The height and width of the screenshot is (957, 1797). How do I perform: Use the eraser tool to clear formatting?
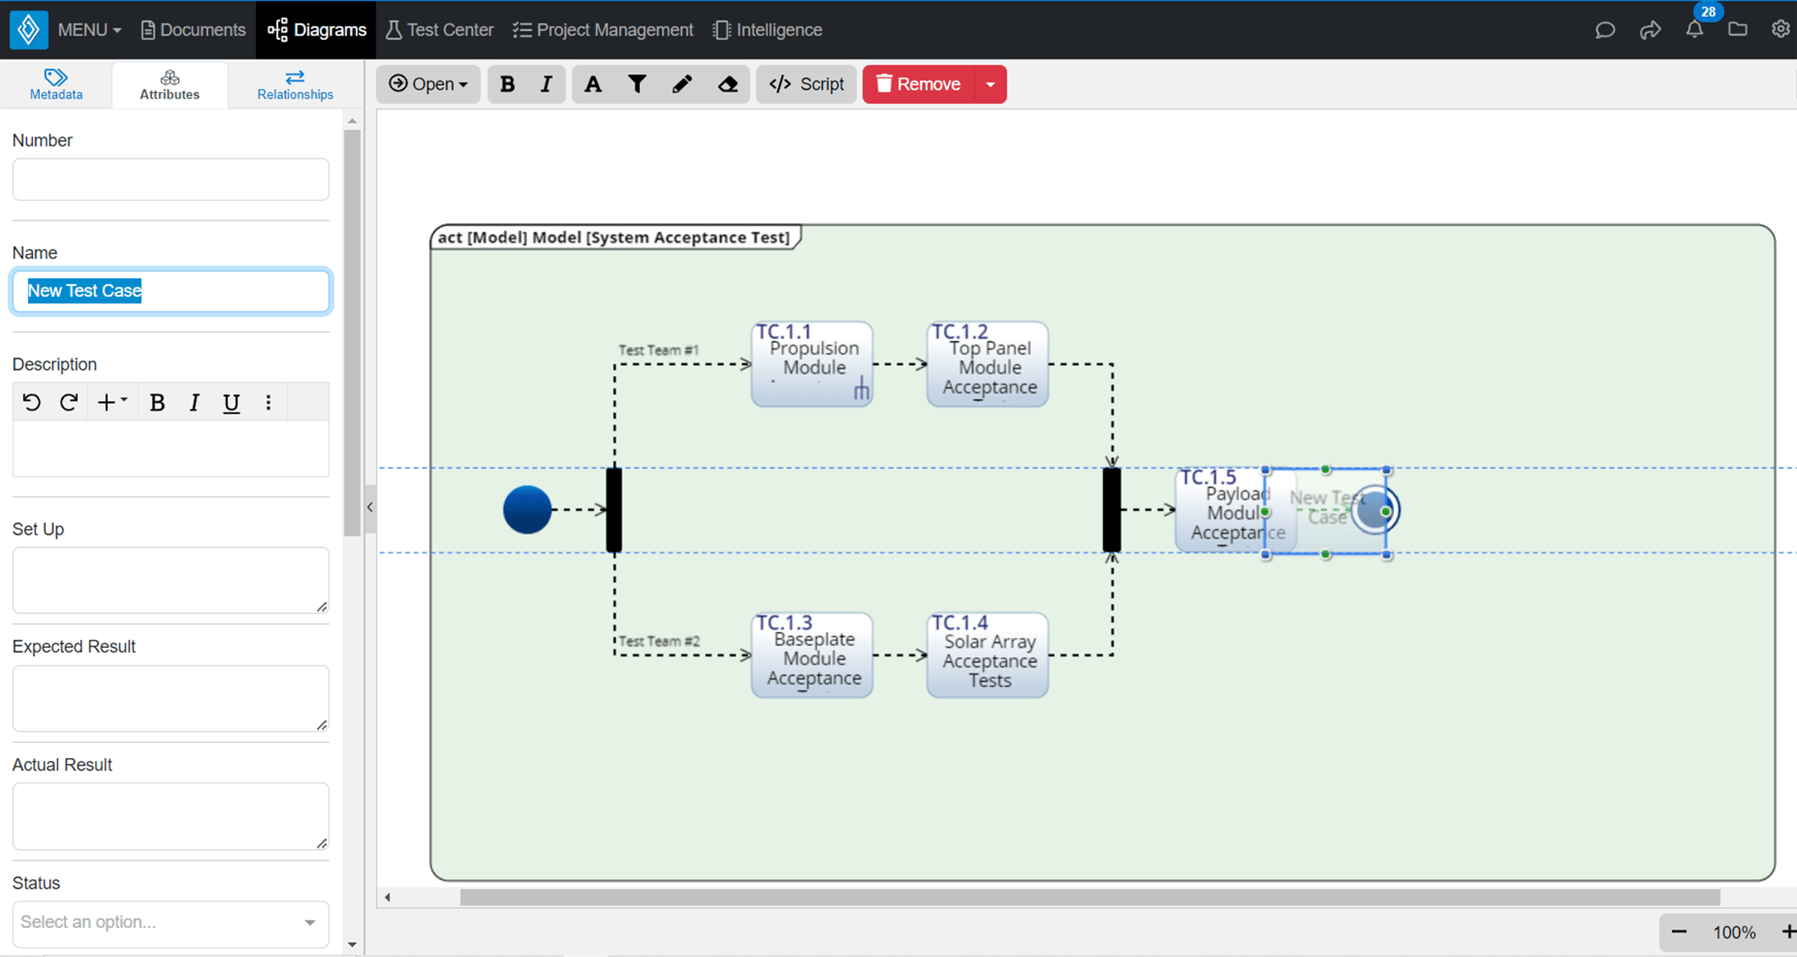727,84
